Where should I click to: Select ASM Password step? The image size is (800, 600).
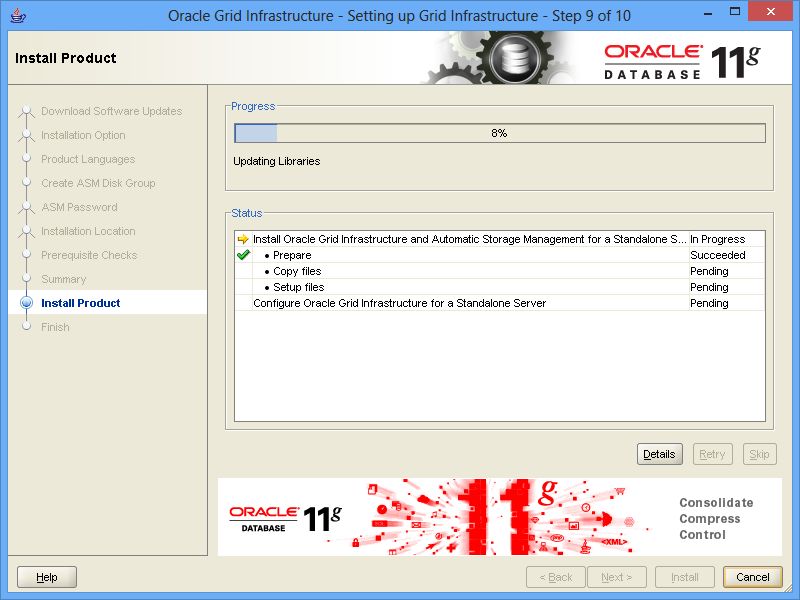pyautogui.click(x=79, y=207)
